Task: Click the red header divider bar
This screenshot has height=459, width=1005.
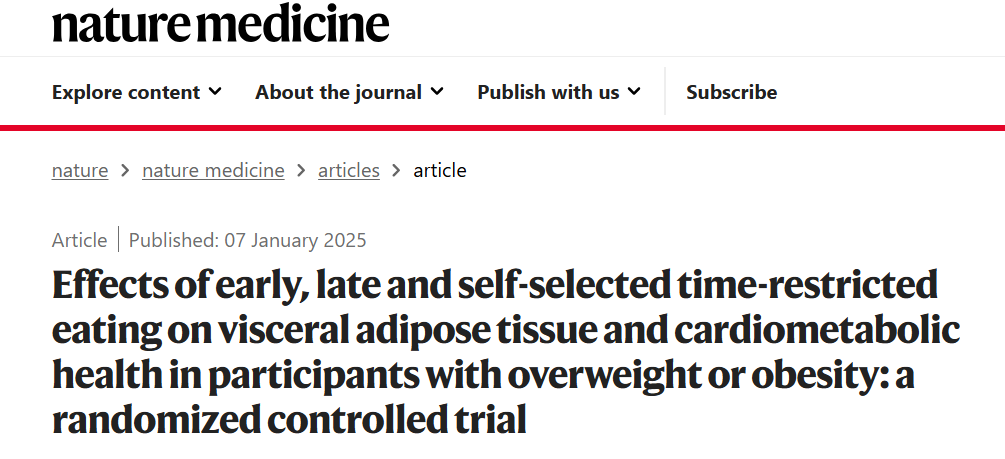Action: [502, 128]
